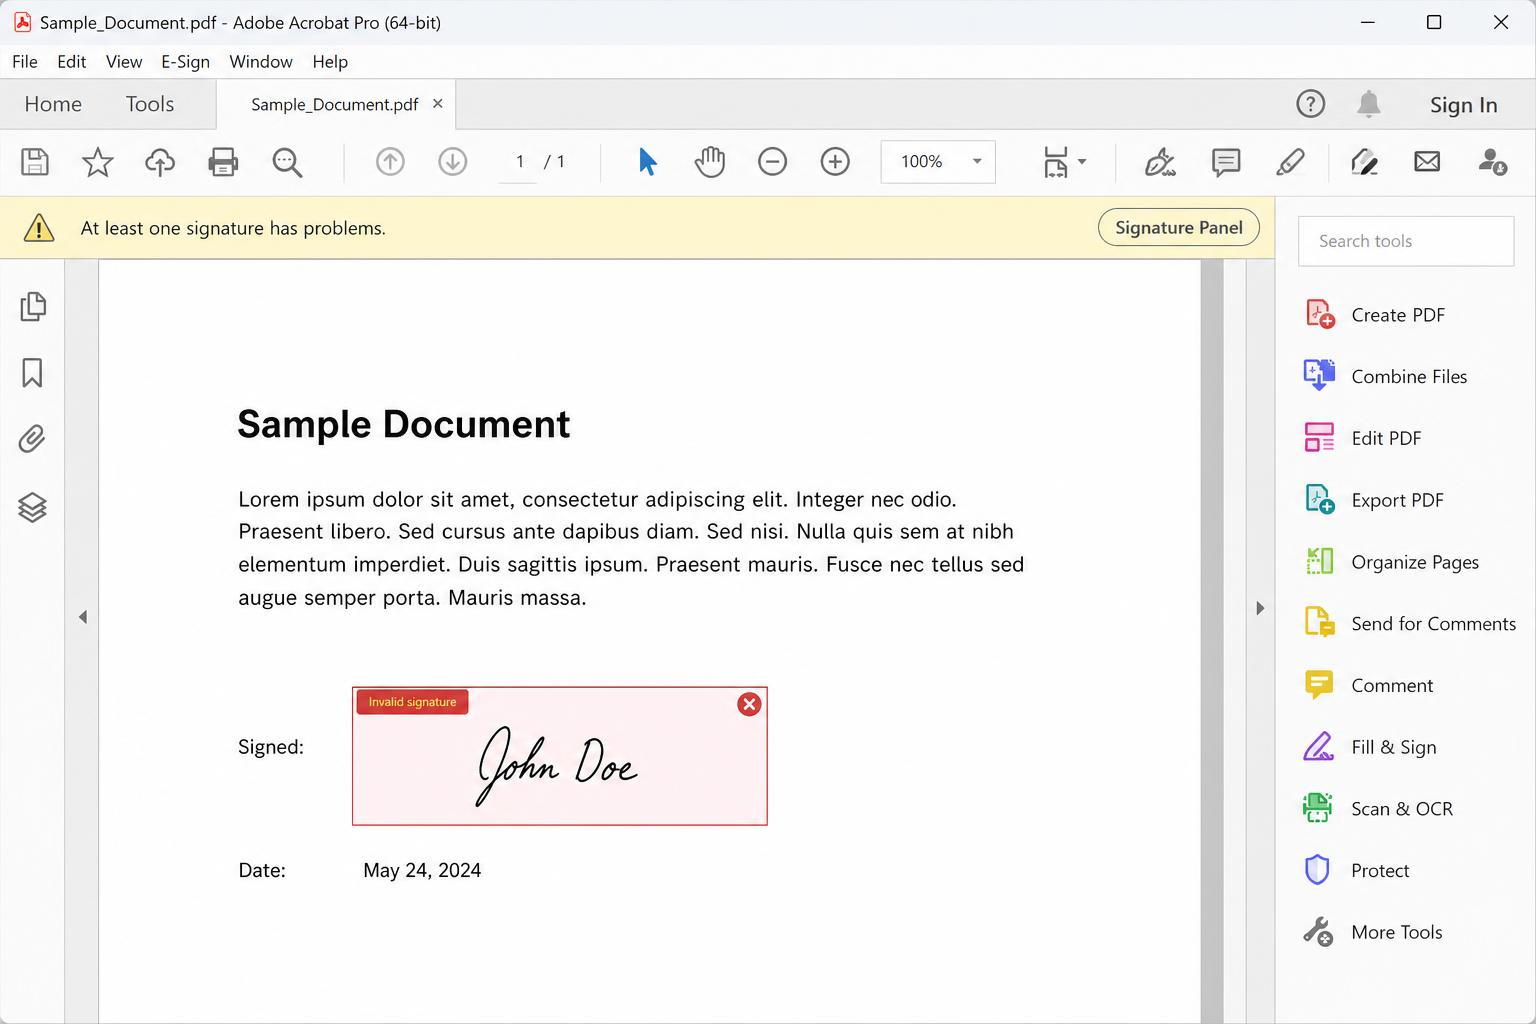The height and width of the screenshot is (1024, 1536).
Task: Open the Edit menu
Action: pos(72,62)
